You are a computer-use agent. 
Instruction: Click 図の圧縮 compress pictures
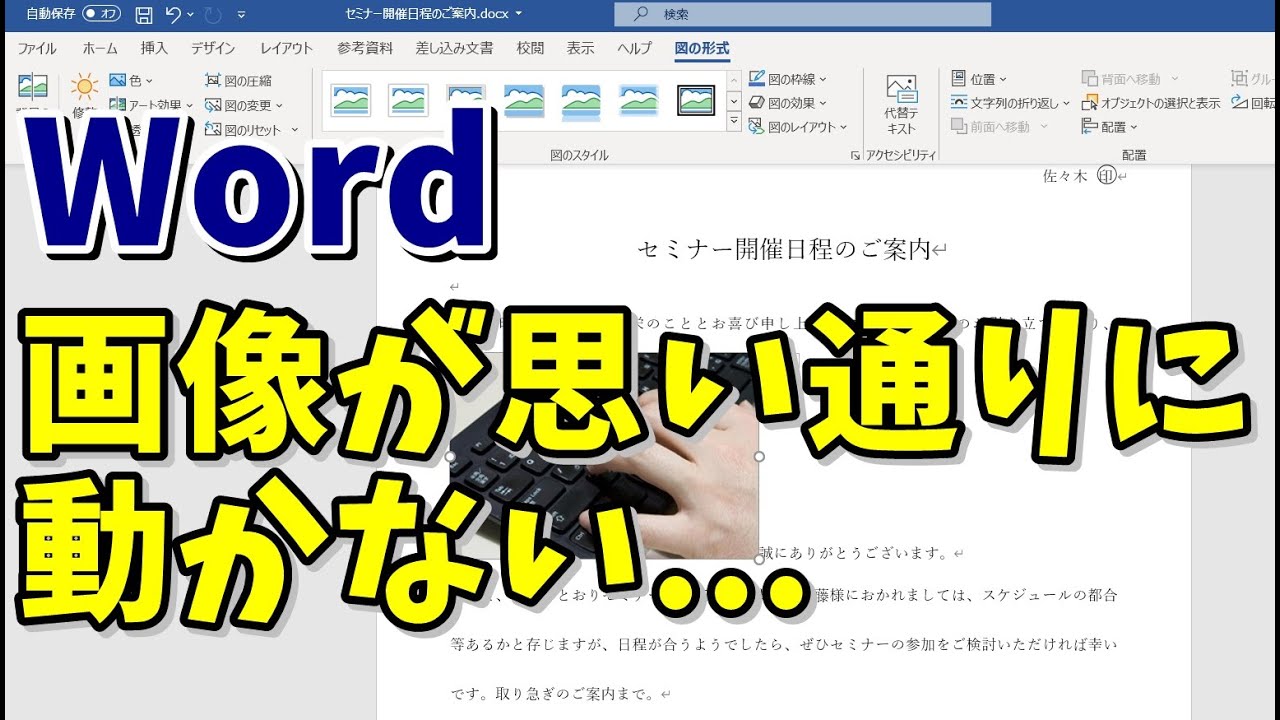click(x=238, y=81)
